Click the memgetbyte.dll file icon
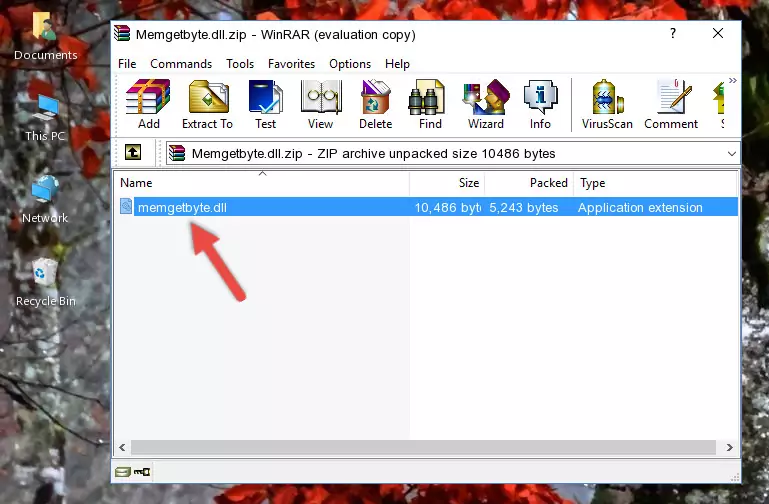 126,206
